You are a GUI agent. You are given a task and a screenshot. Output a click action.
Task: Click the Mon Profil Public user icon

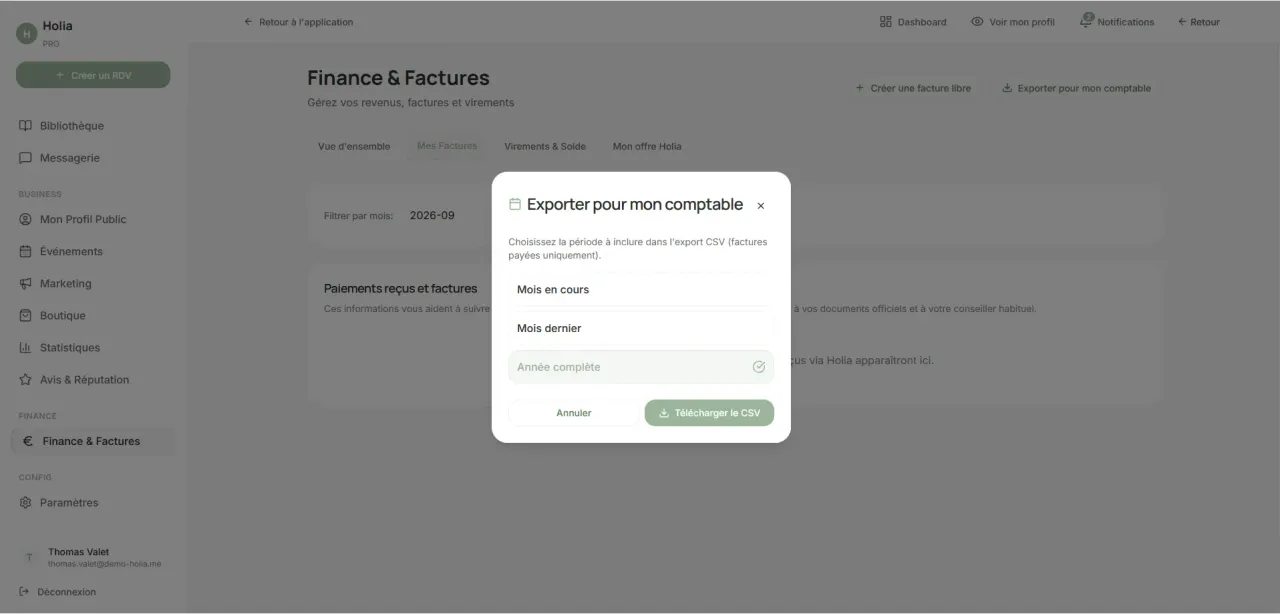(x=26, y=219)
